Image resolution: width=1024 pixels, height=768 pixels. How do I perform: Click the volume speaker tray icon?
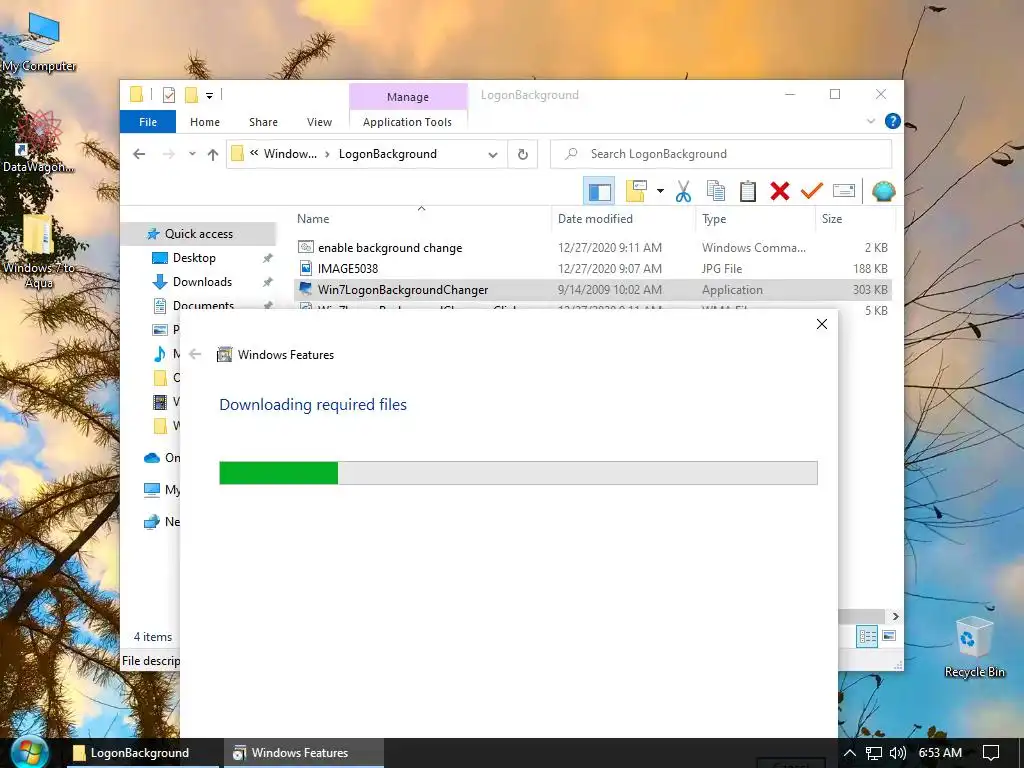[x=897, y=753]
